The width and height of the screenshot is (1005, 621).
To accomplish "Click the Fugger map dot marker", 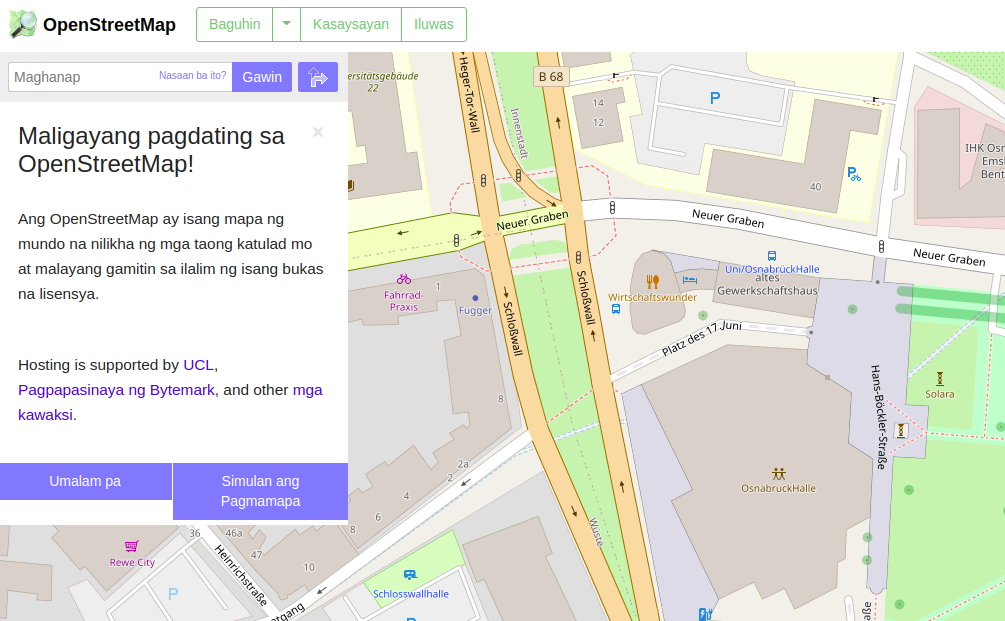I will tap(475, 298).
